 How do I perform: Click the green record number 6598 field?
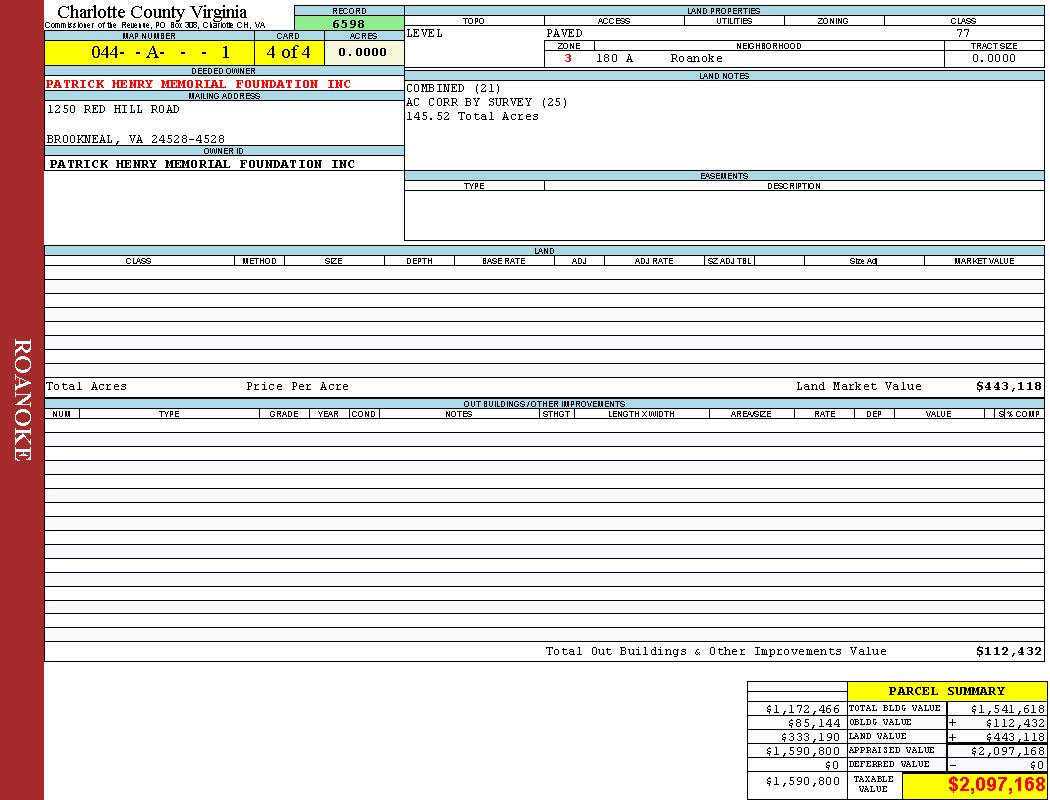349,24
